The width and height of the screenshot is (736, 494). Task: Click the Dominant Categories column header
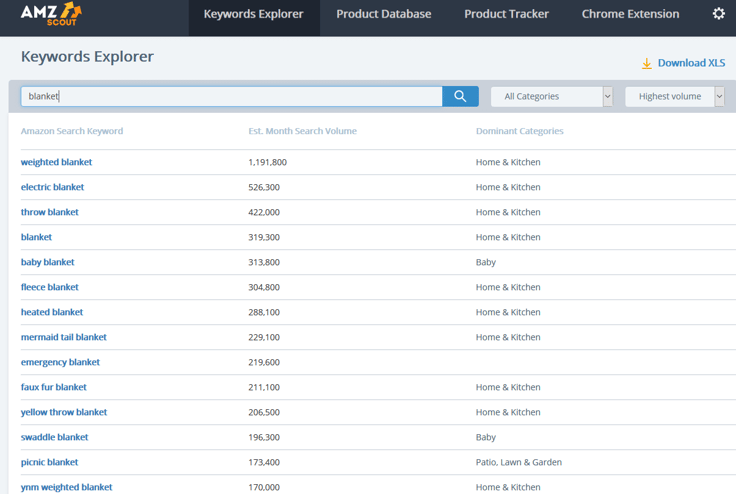(520, 131)
